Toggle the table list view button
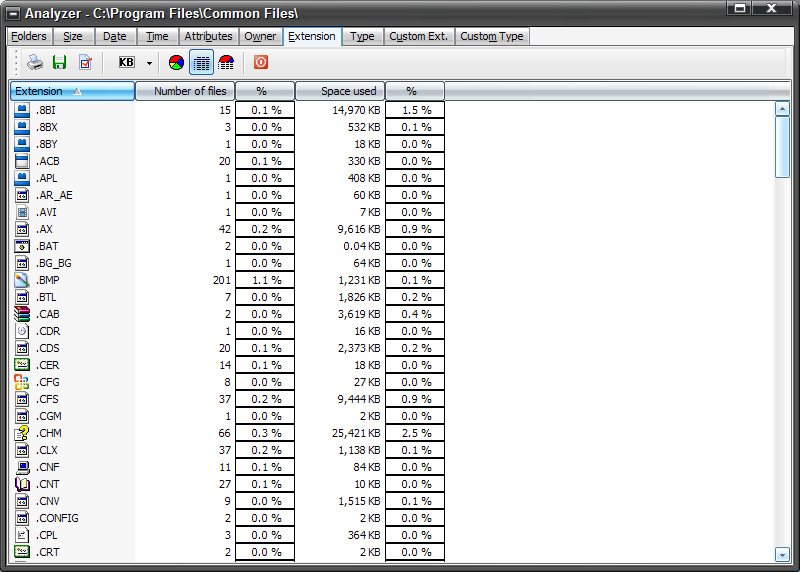Image resolution: width=800 pixels, height=572 pixels. pyautogui.click(x=201, y=62)
